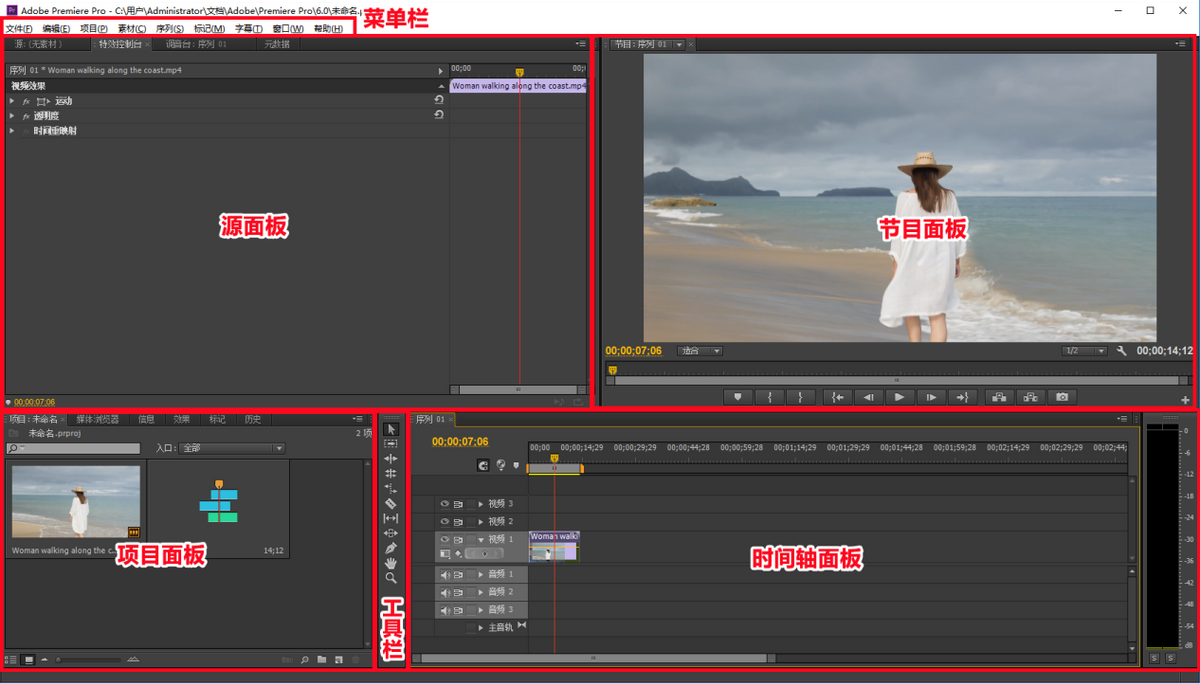Open the 适合 zoom level dropdown
Image resolution: width=1200 pixels, height=683 pixels.
click(700, 351)
